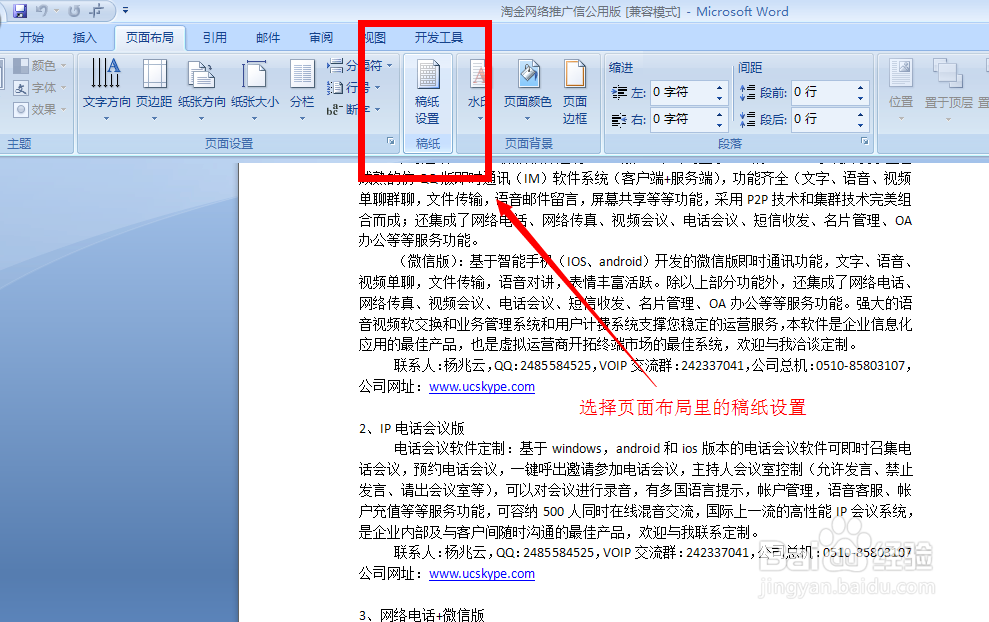Viewport: 989px width, 622px height.
Task: Switch to the 开始 ribbon tab
Action: click(32, 38)
